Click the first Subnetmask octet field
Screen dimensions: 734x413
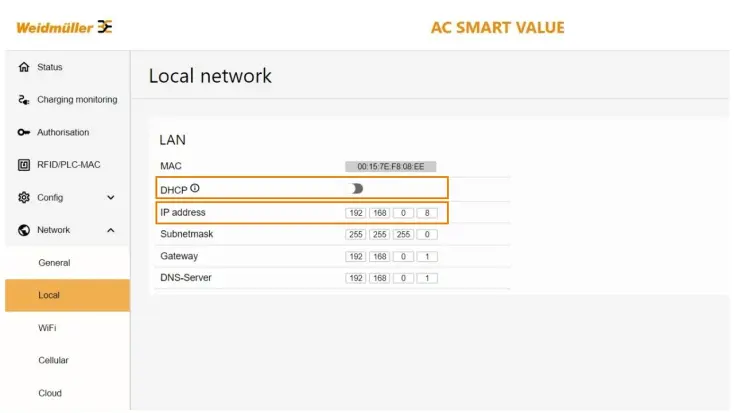click(356, 234)
